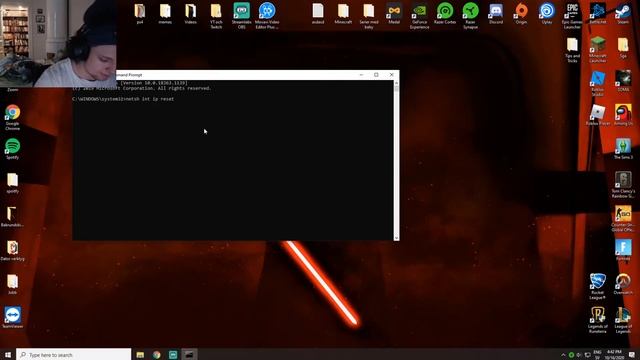Switch to Command Prompt taskbar button

pos(189,354)
